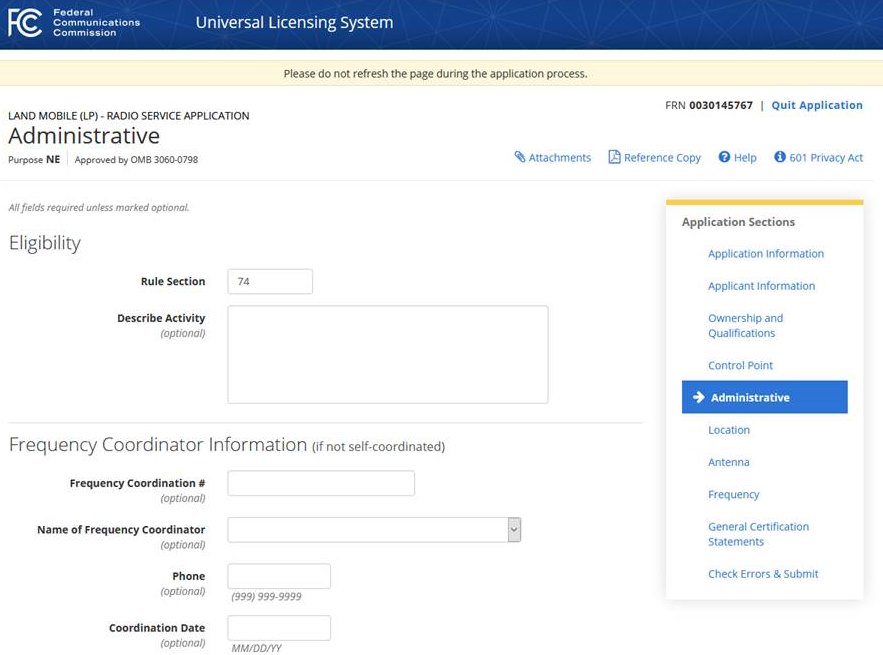Click into the Describe Activity text area

[387, 355]
